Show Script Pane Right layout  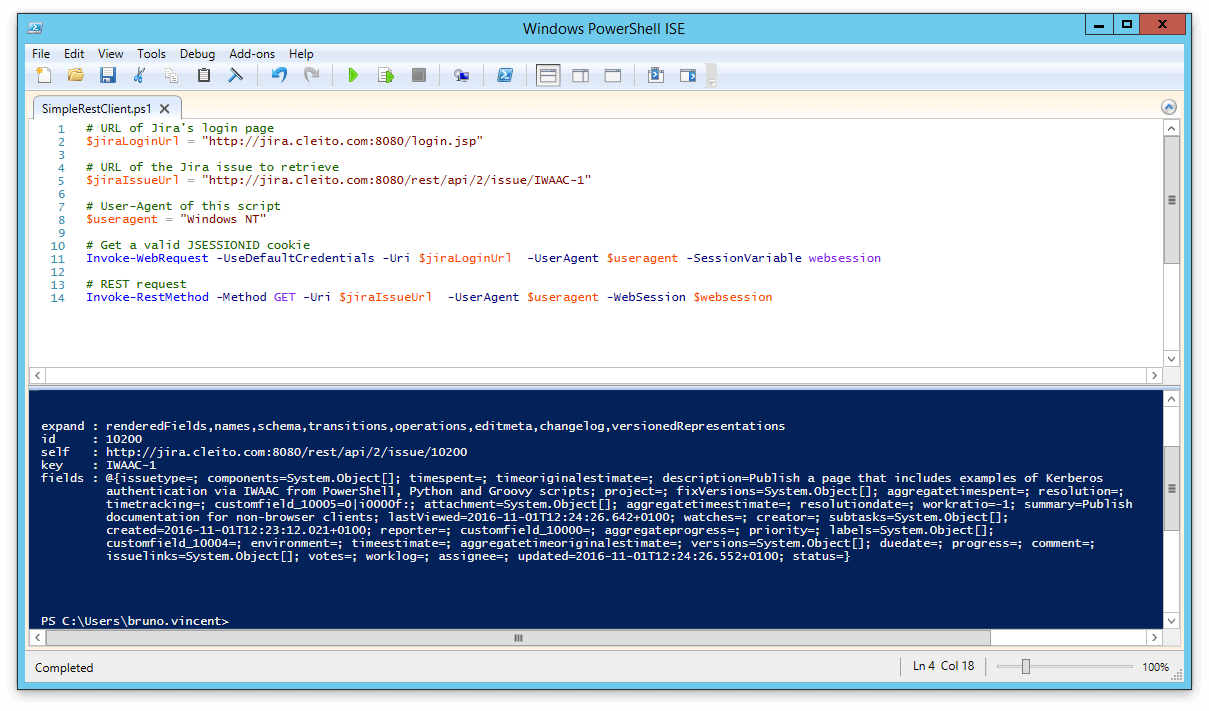[580, 75]
